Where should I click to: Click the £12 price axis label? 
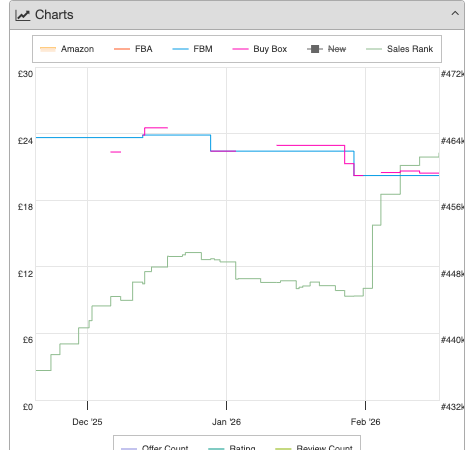click(25, 274)
